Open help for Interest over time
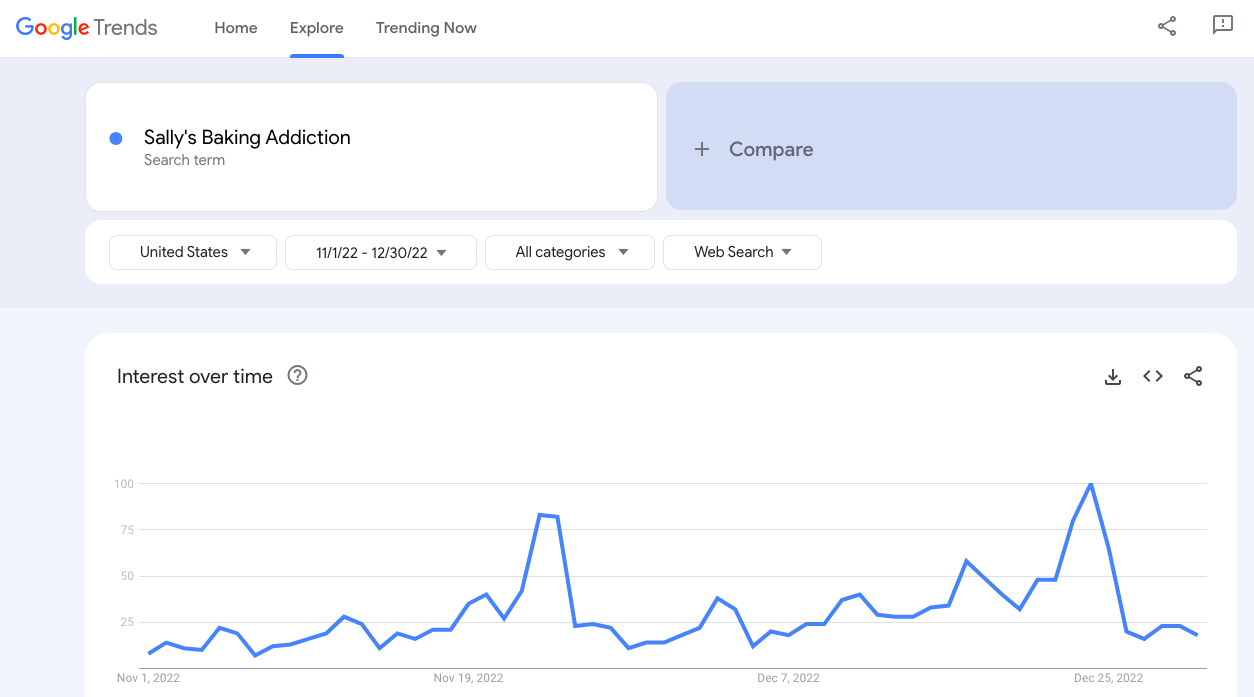 point(297,376)
